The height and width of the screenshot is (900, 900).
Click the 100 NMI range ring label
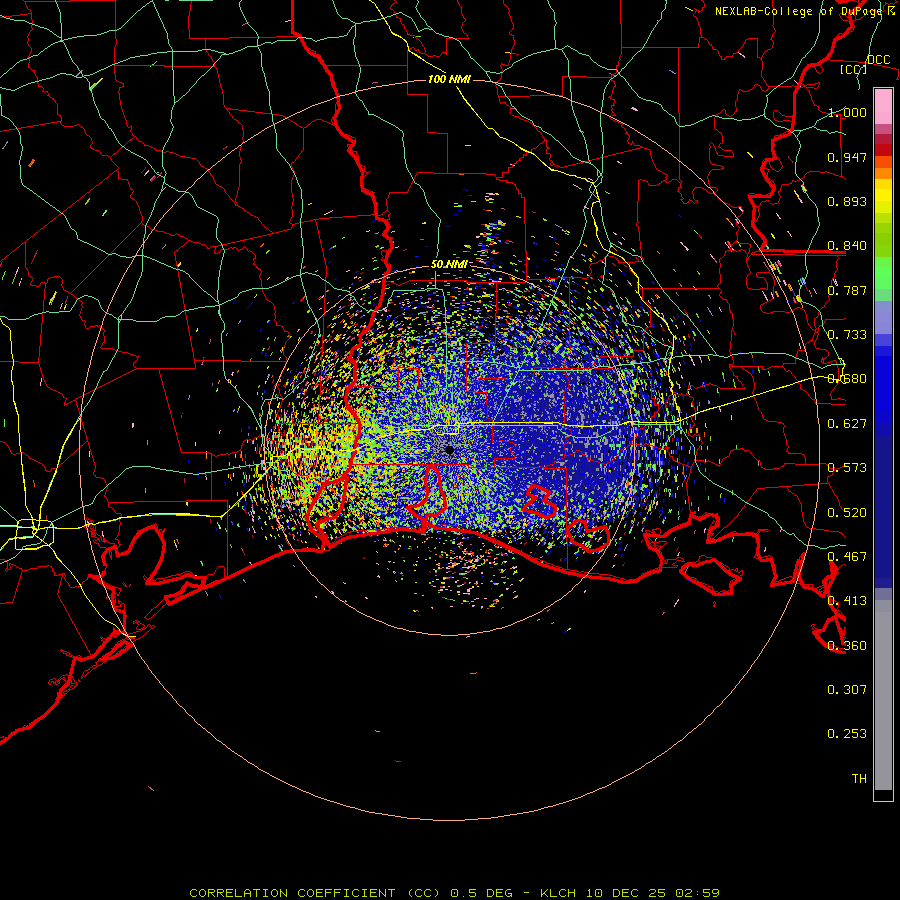click(x=449, y=79)
